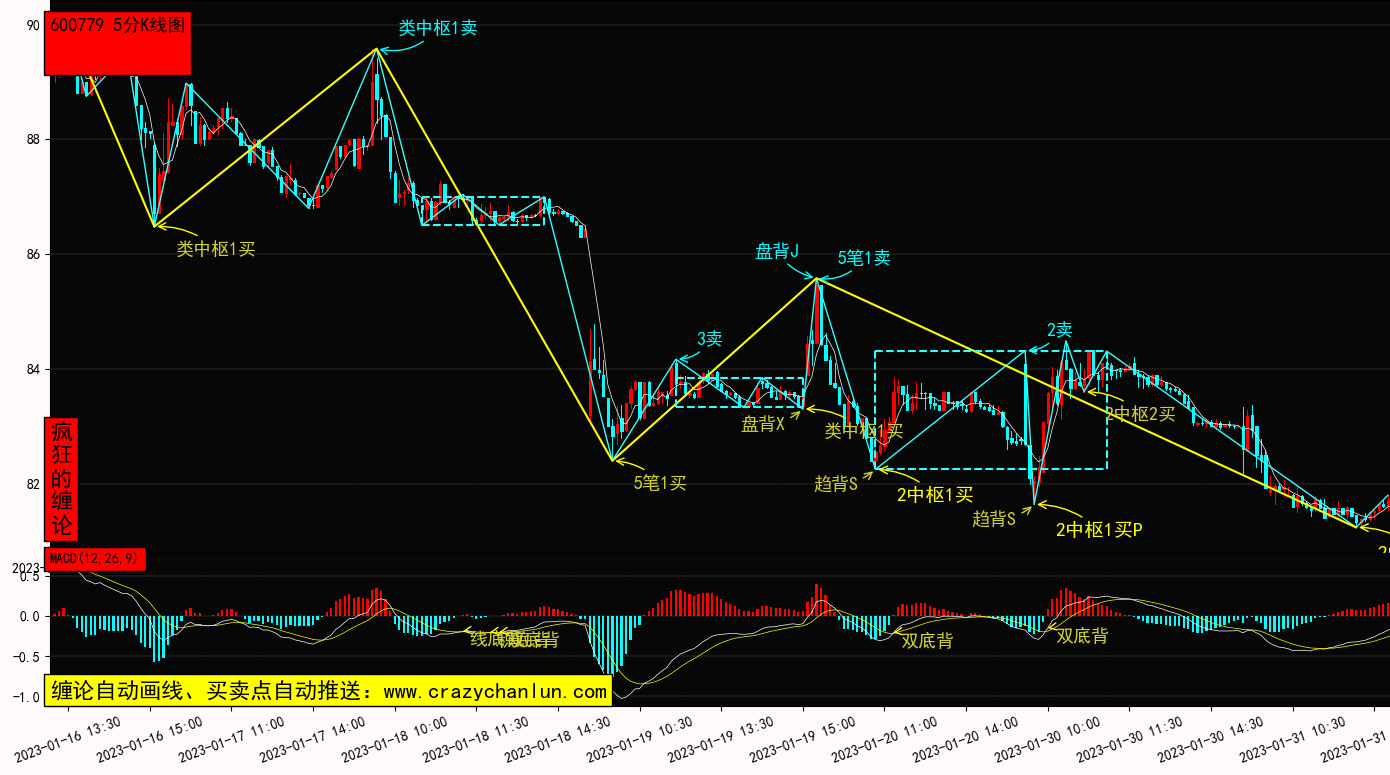Select the 2023-01-20 14:00 time label
This screenshot has height=775, width=1390.
[967, 738]
